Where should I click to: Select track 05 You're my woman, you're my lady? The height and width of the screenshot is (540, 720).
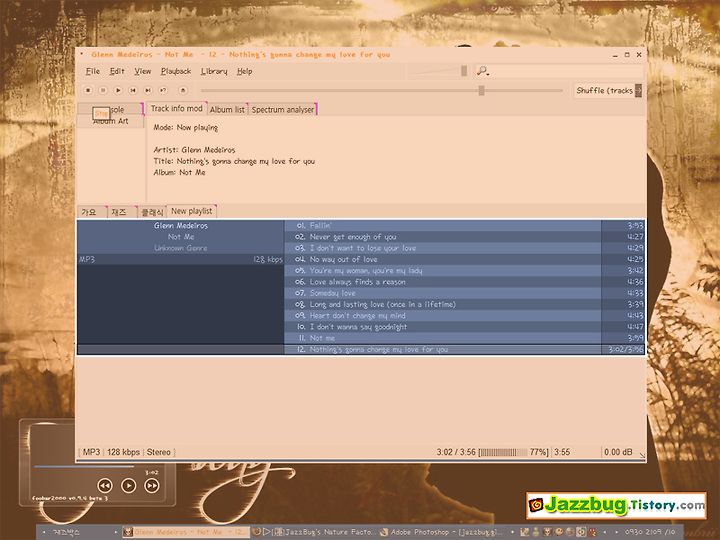tap(464, 270)
